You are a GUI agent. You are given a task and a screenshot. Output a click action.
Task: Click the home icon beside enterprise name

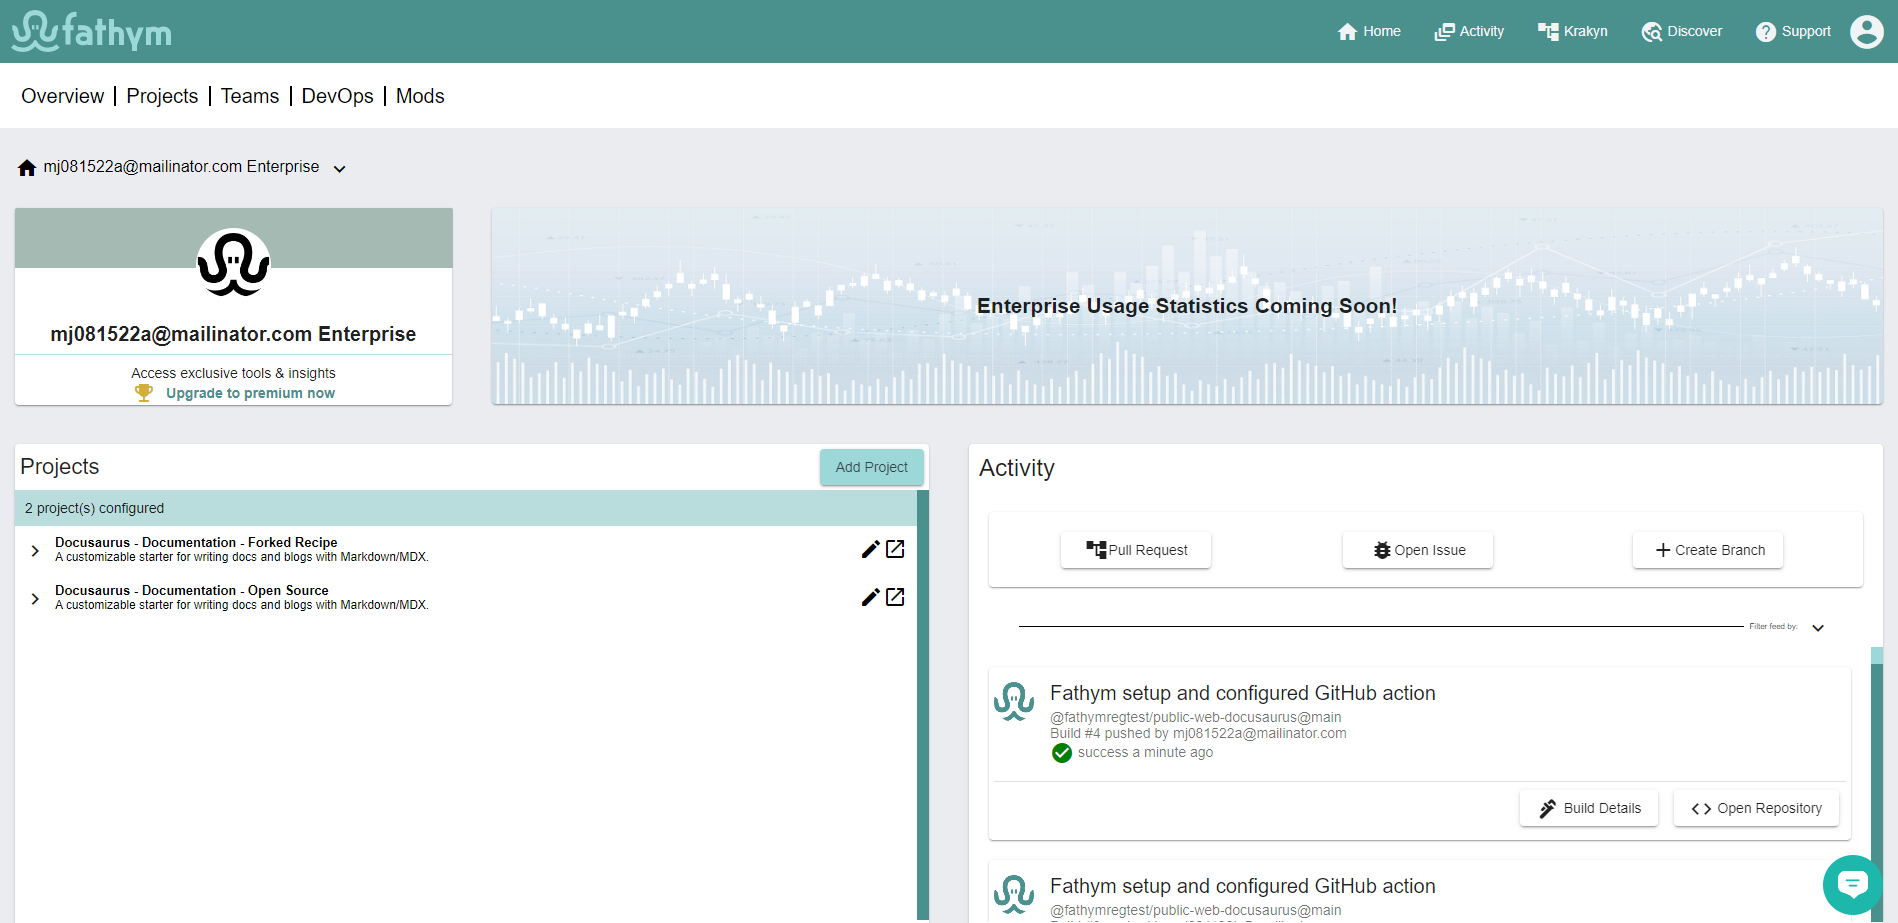tap(27, 167)
